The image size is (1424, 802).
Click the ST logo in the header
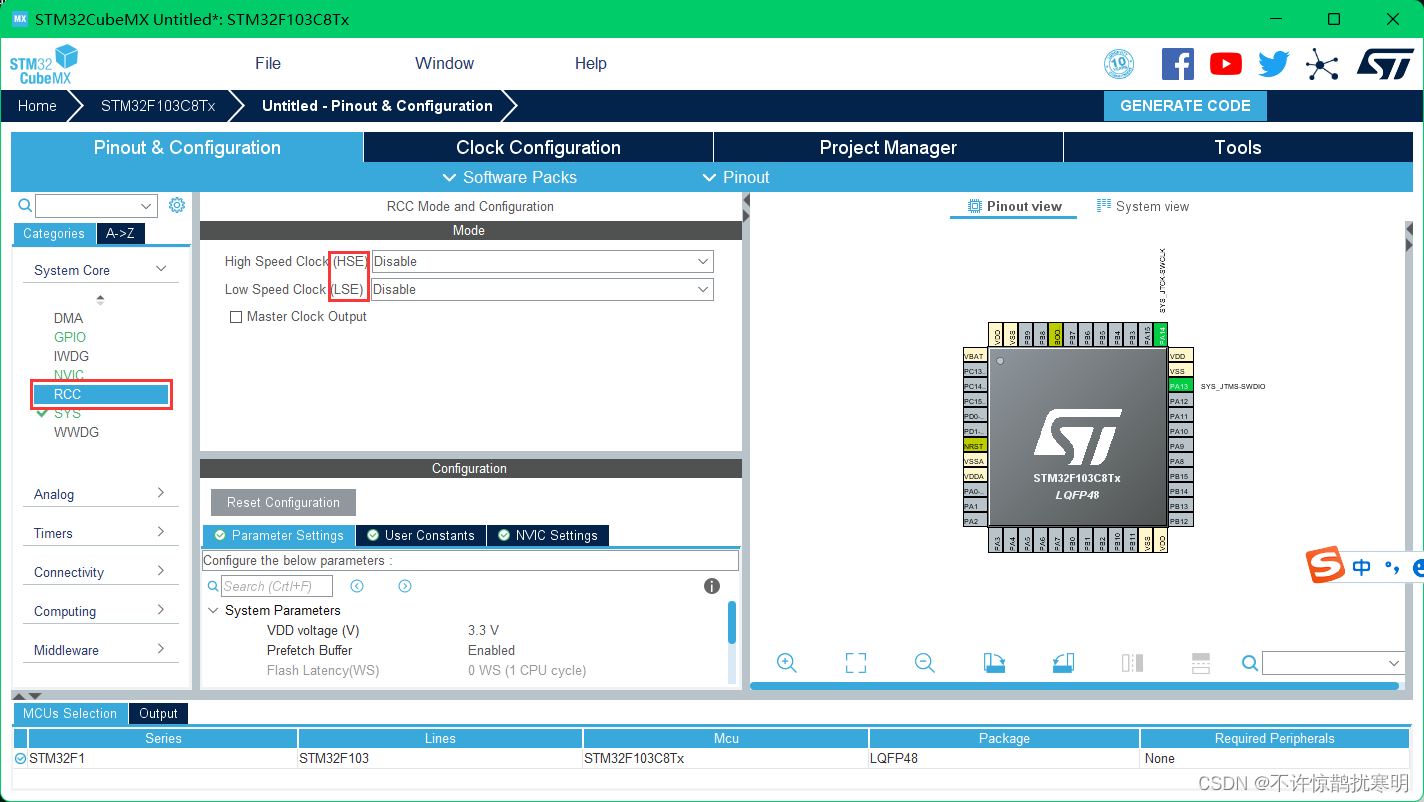coord(1385,64)
